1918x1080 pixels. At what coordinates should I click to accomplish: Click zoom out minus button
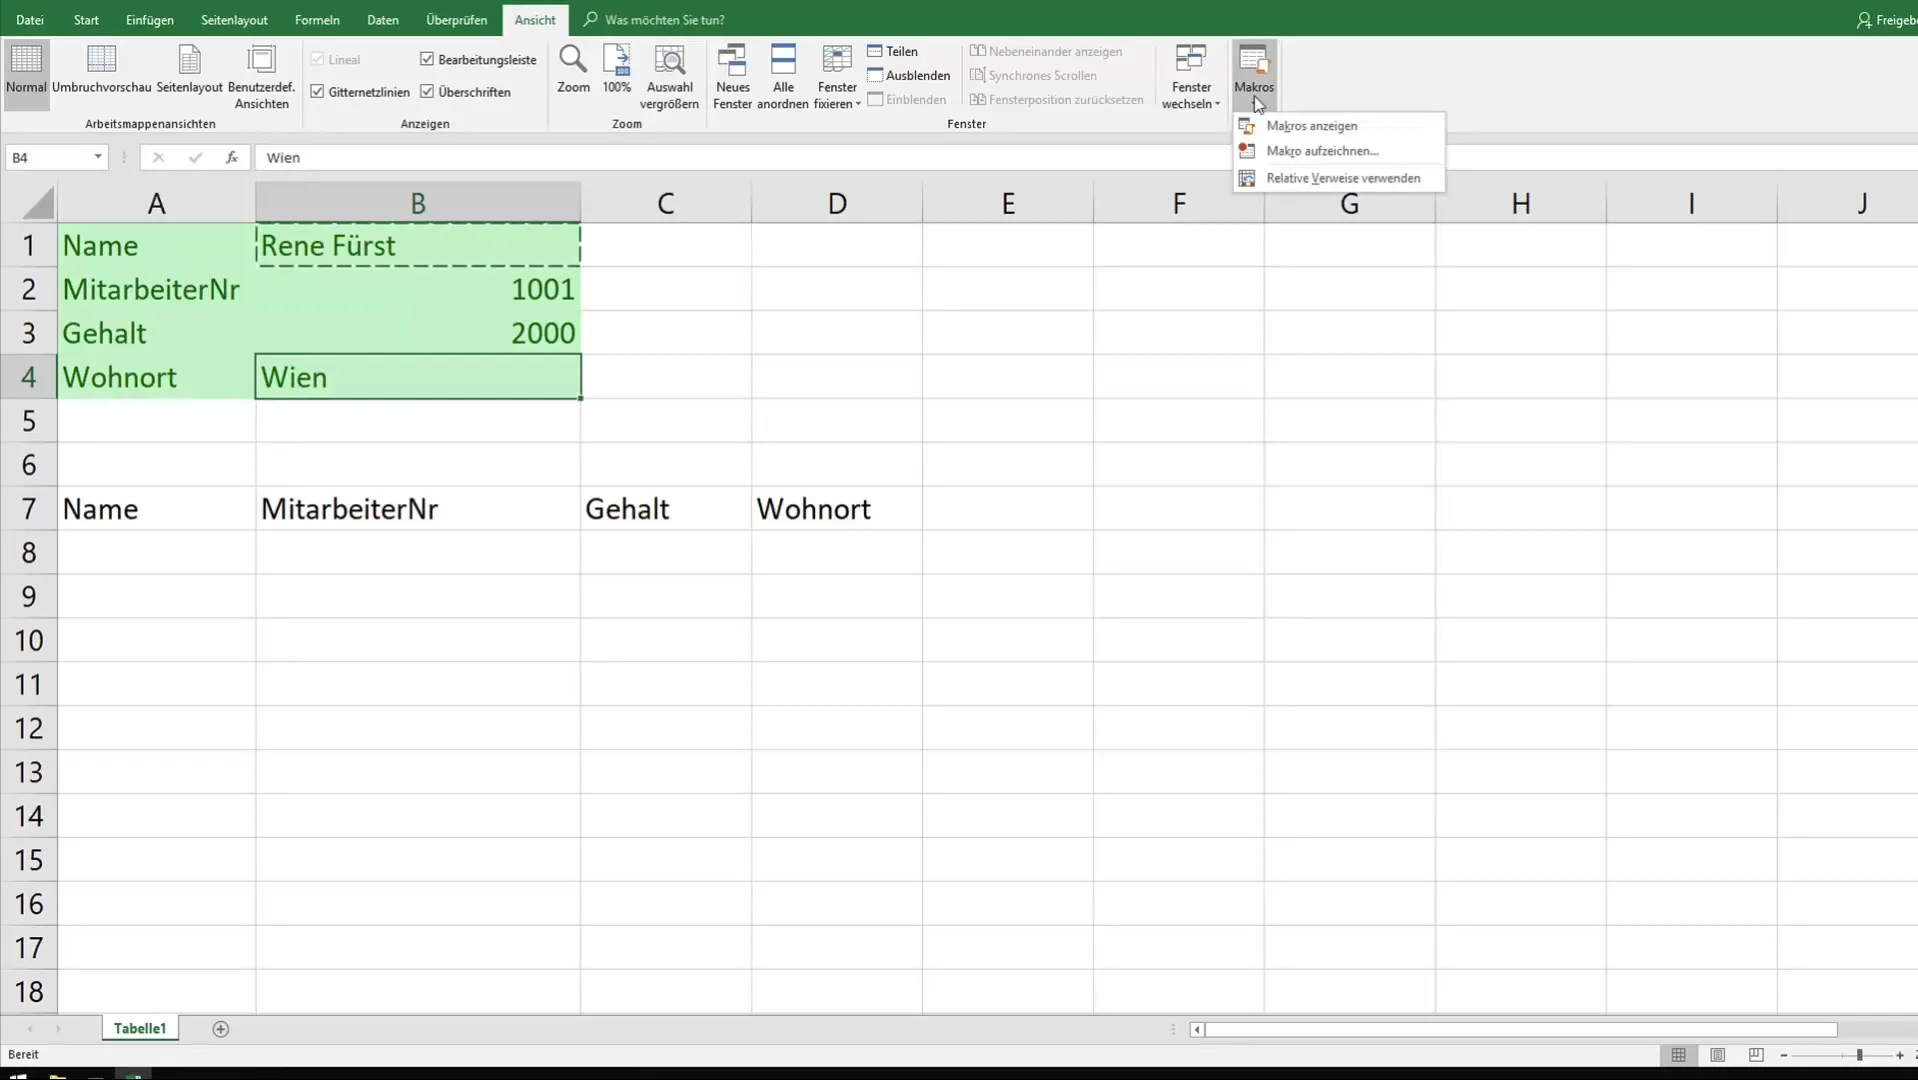point(1784,1055)
